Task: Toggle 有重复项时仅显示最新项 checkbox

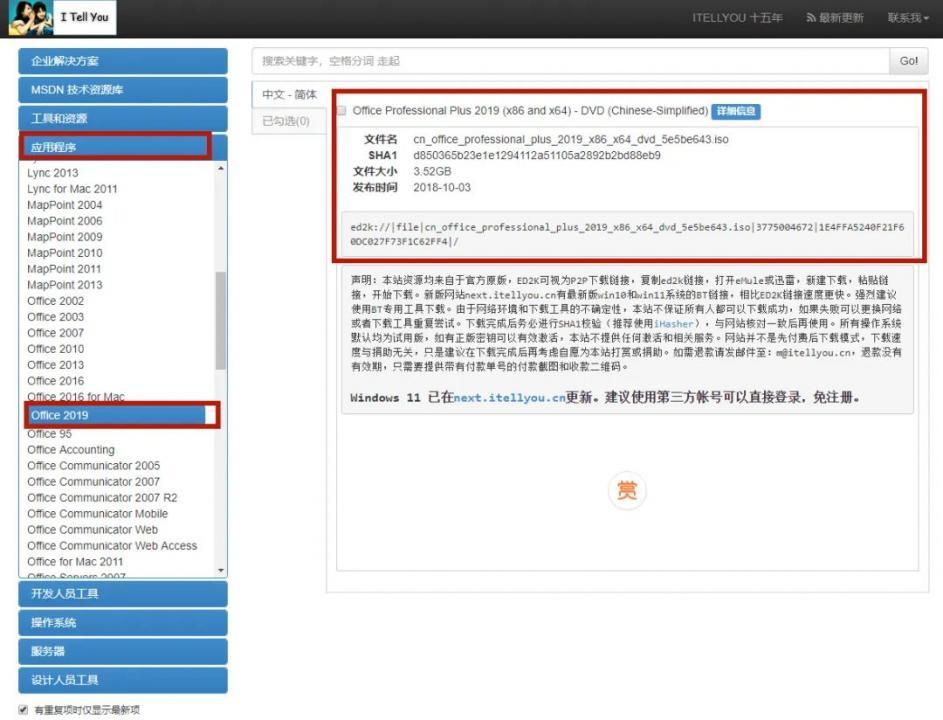Action: pyautogui.click(x=23, y=710)
